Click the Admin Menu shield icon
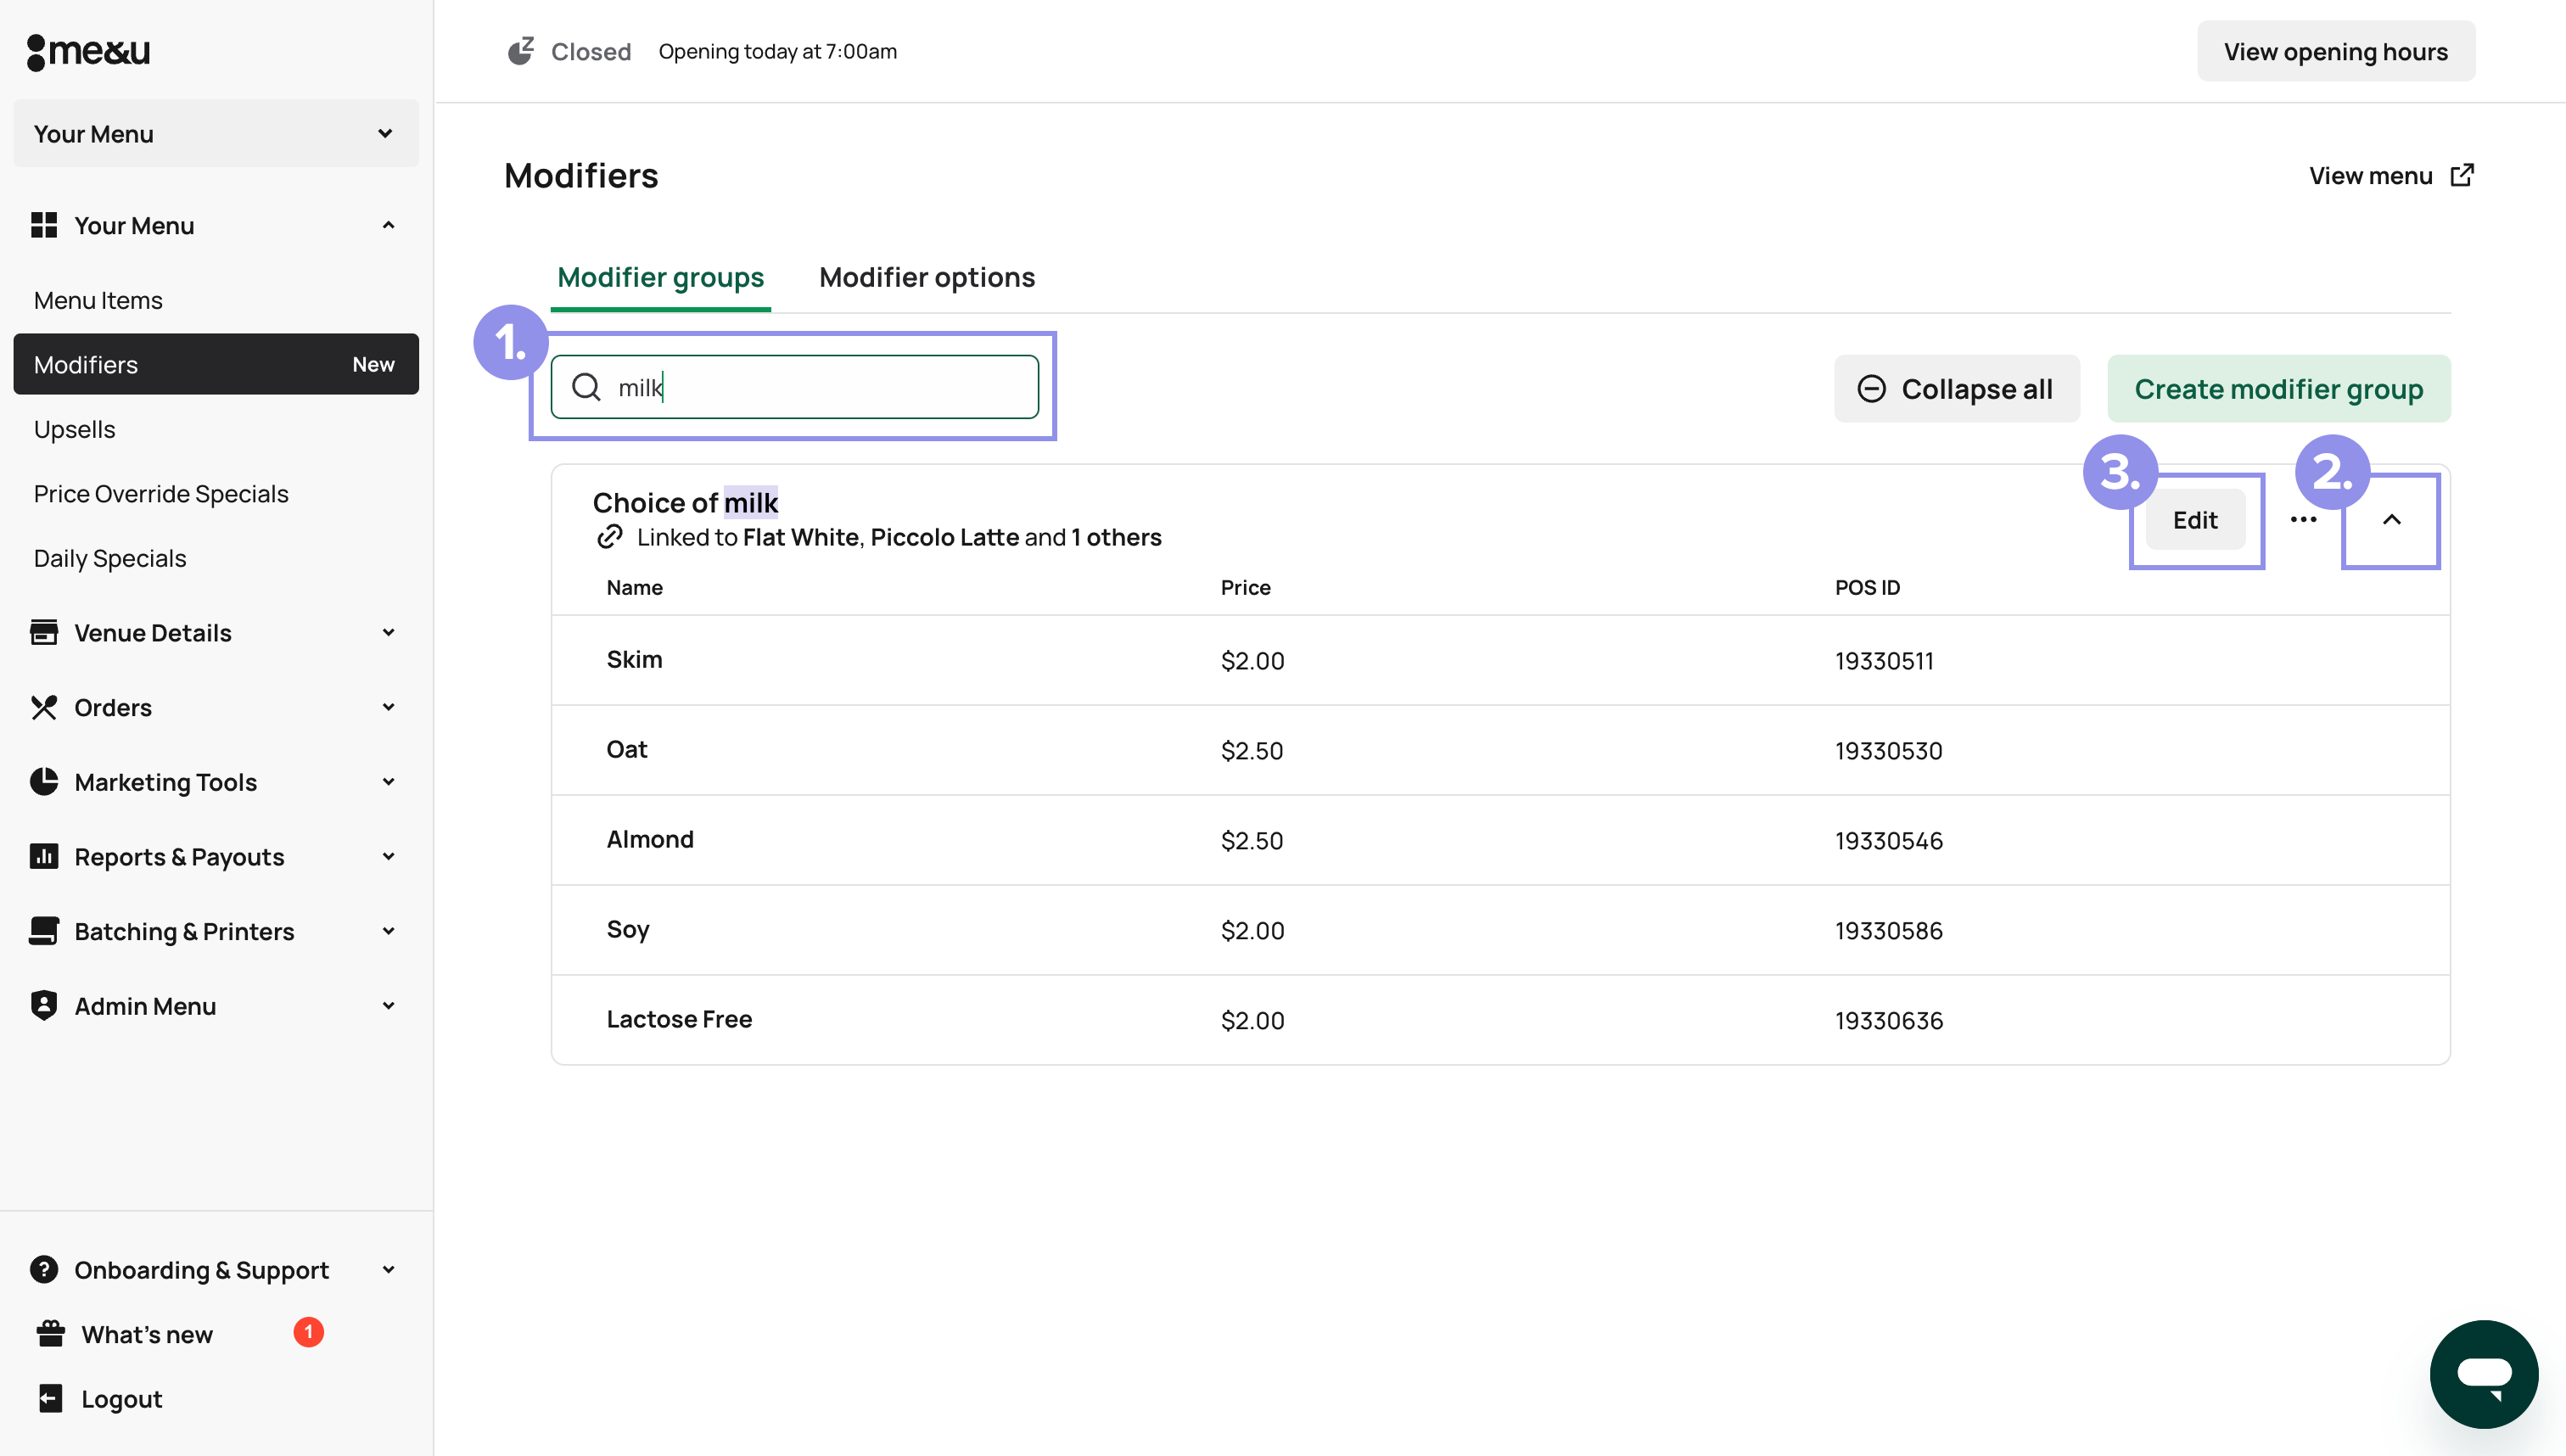The width and height of the screenshot is (2566, 1456). point(44,1005)
